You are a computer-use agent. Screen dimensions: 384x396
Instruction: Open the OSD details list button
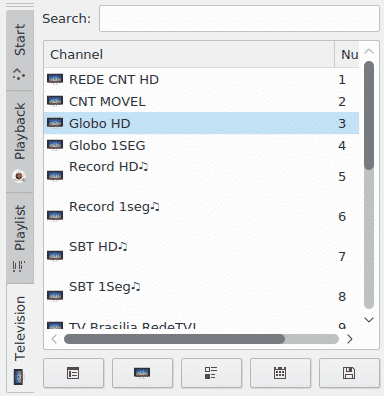(211, 373)
